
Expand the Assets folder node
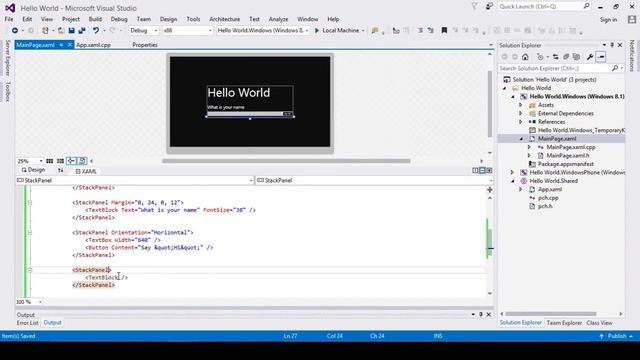(520, 105)
